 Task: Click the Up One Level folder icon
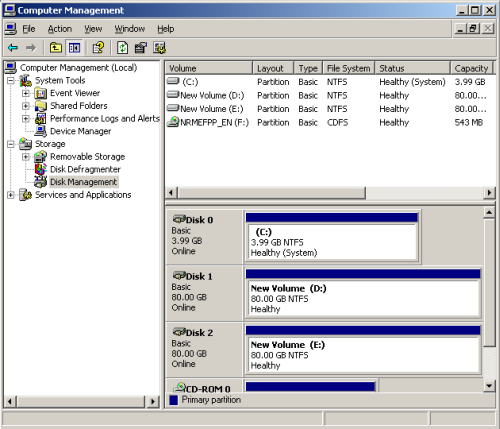coord(56,48)
